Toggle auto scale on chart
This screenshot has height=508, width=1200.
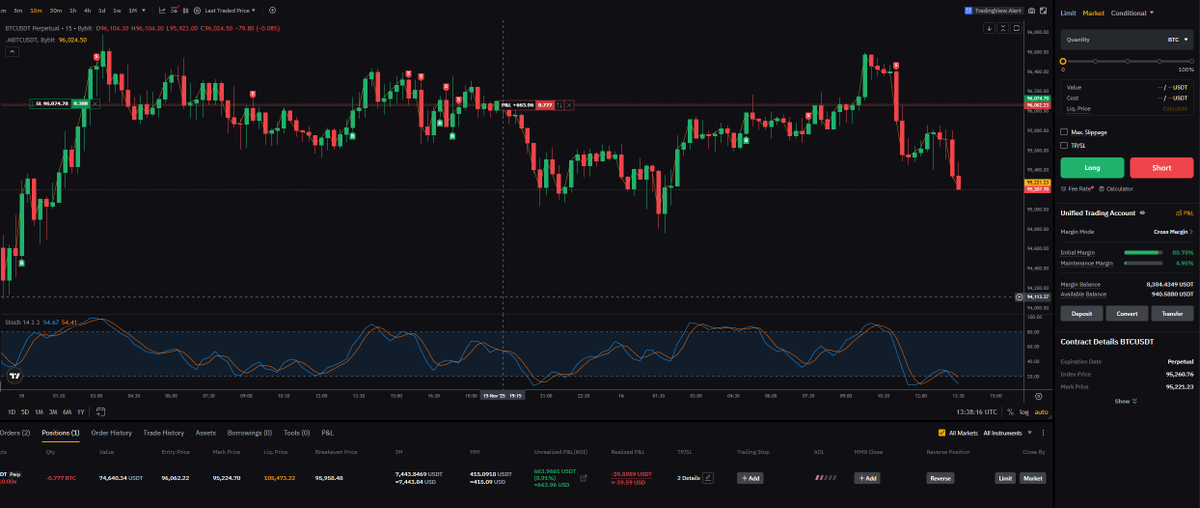tap(1041, 412)
